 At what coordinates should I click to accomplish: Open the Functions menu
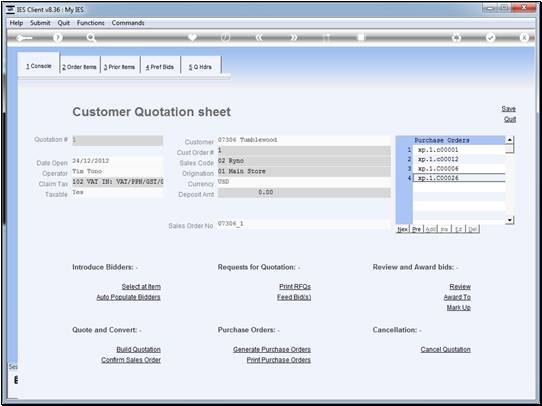click(91, 23)
